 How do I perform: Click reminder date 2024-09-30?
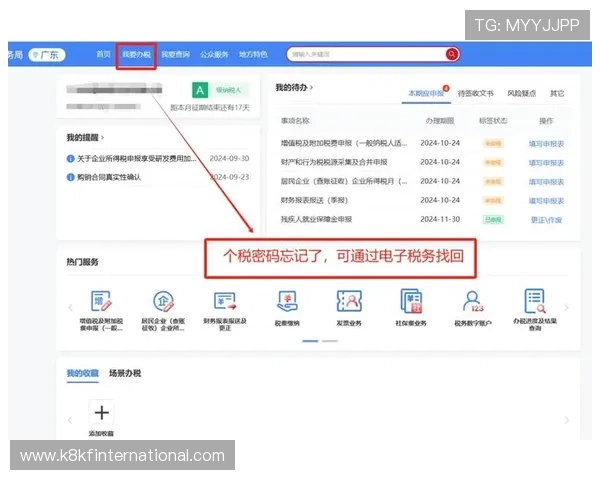[x=229, y=158]
